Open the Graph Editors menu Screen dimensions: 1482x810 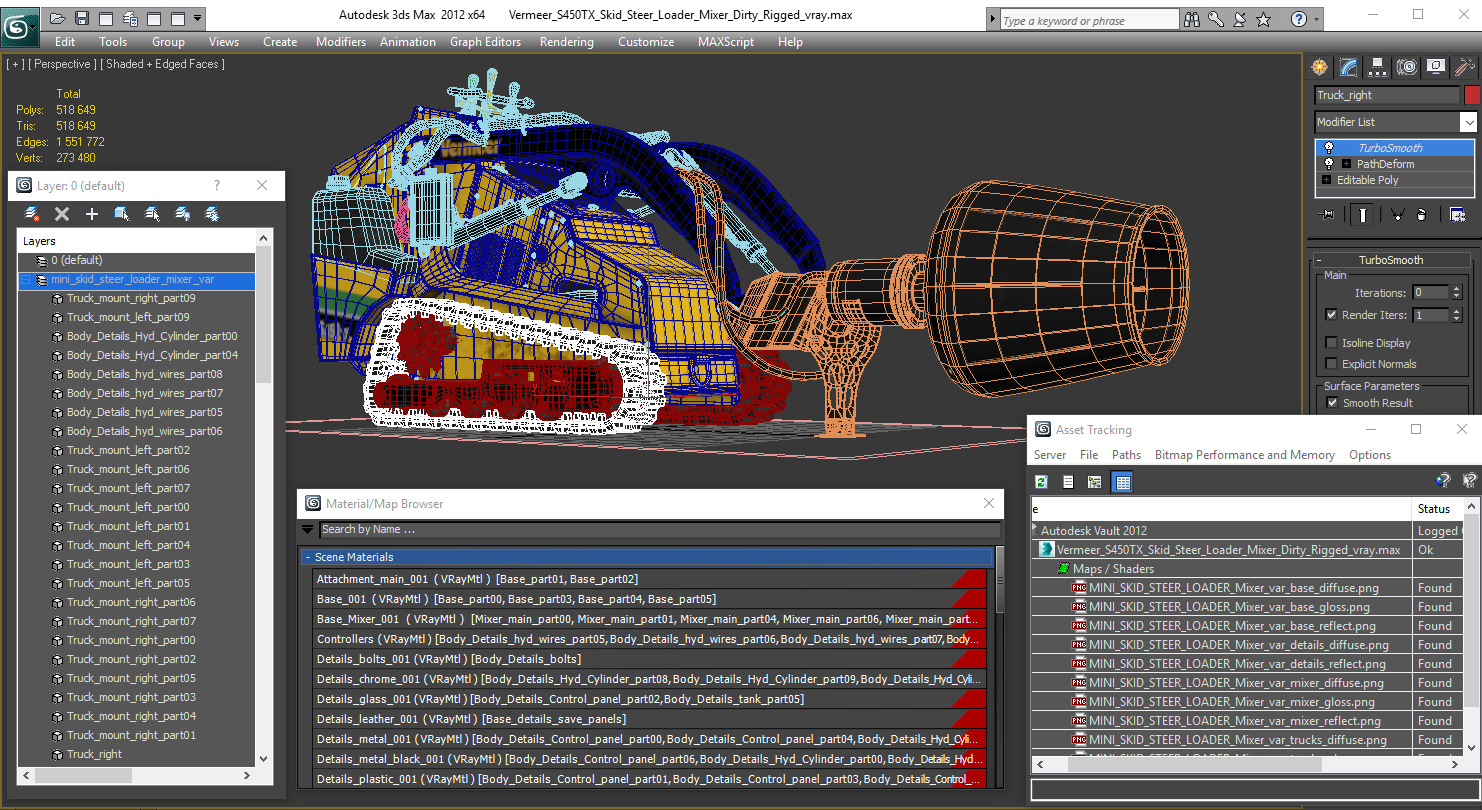(x=485, y=42)
